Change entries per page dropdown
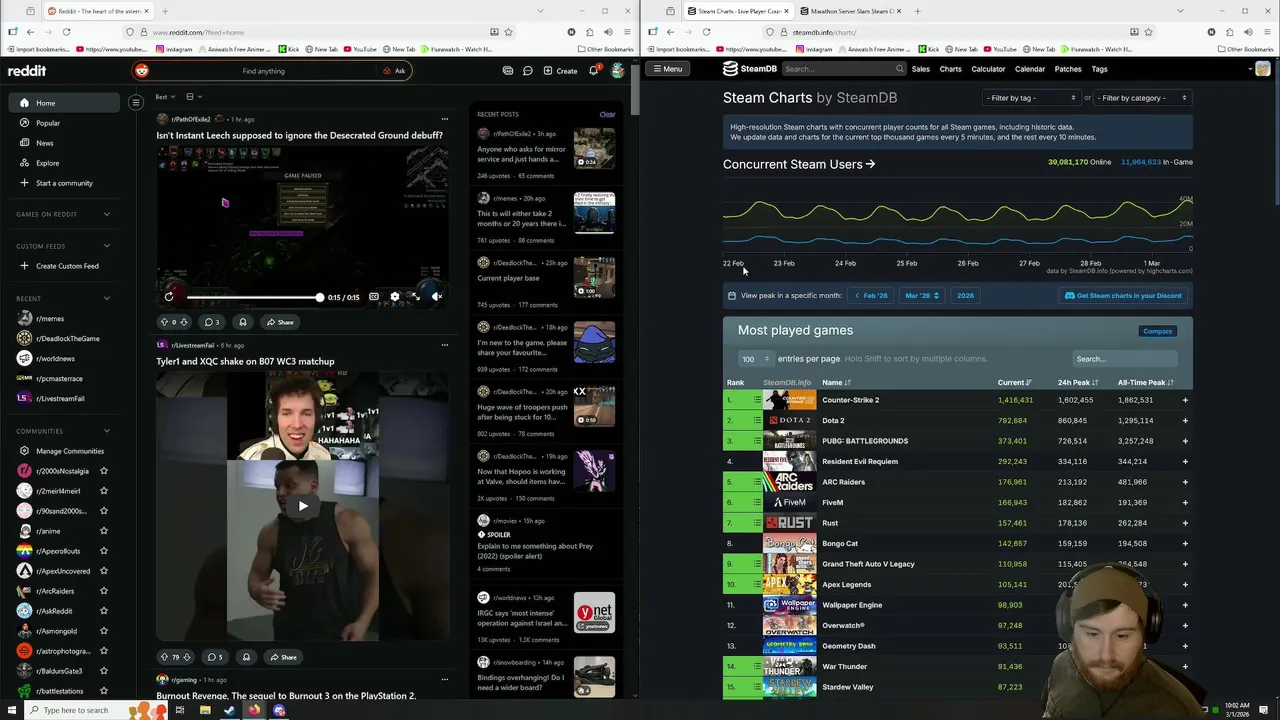Viewport: 1280px width, 720px height. click(x=755, y=359)
